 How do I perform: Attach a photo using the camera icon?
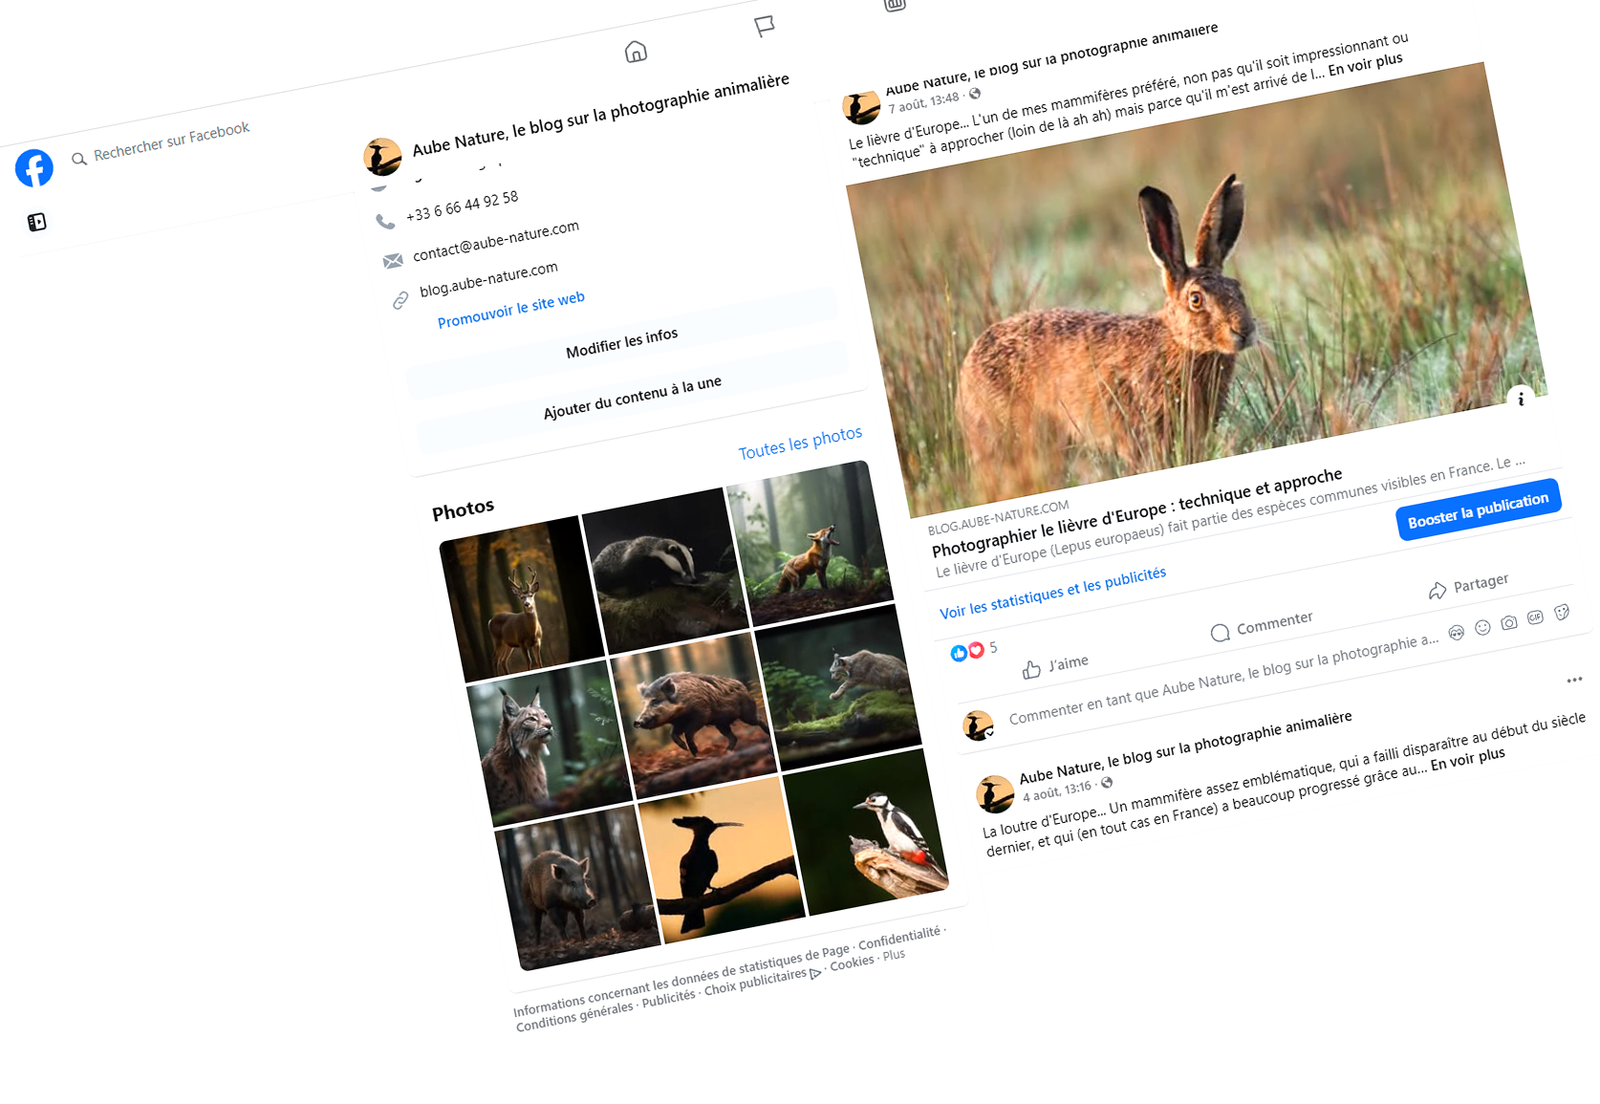[1509, 621]
